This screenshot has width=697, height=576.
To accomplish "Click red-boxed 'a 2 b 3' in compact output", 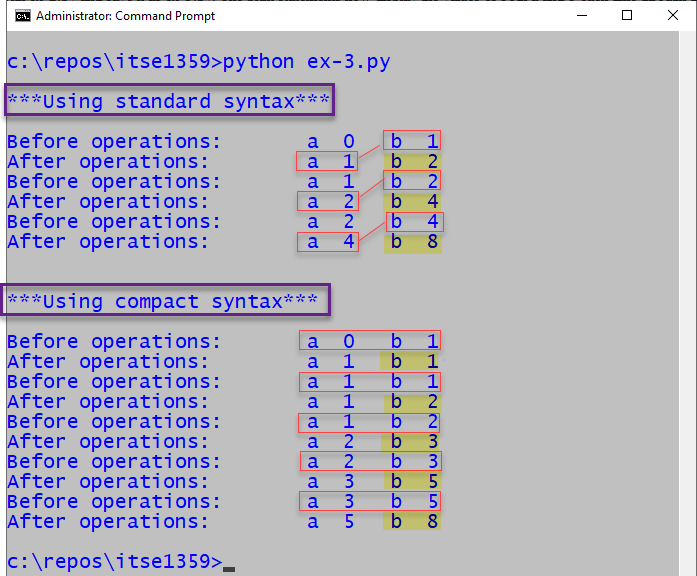I will coord(370,461).
